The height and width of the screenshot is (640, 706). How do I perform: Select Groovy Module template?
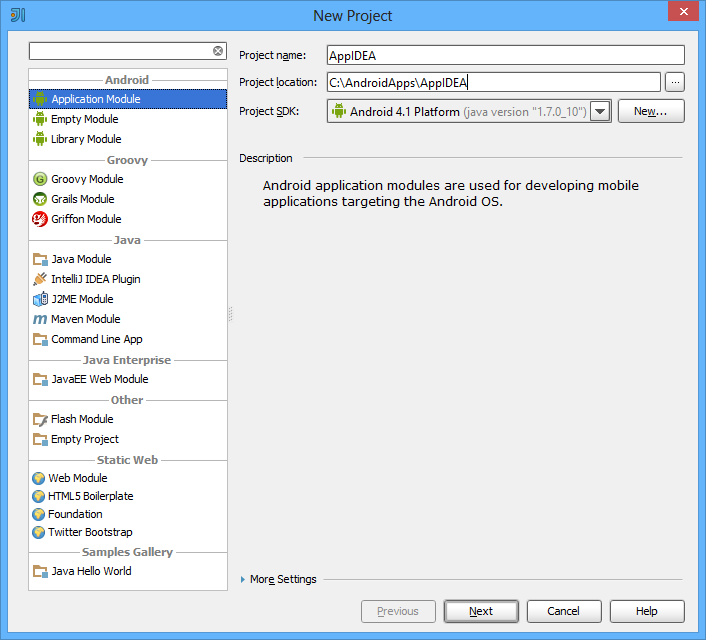[128, 179]
